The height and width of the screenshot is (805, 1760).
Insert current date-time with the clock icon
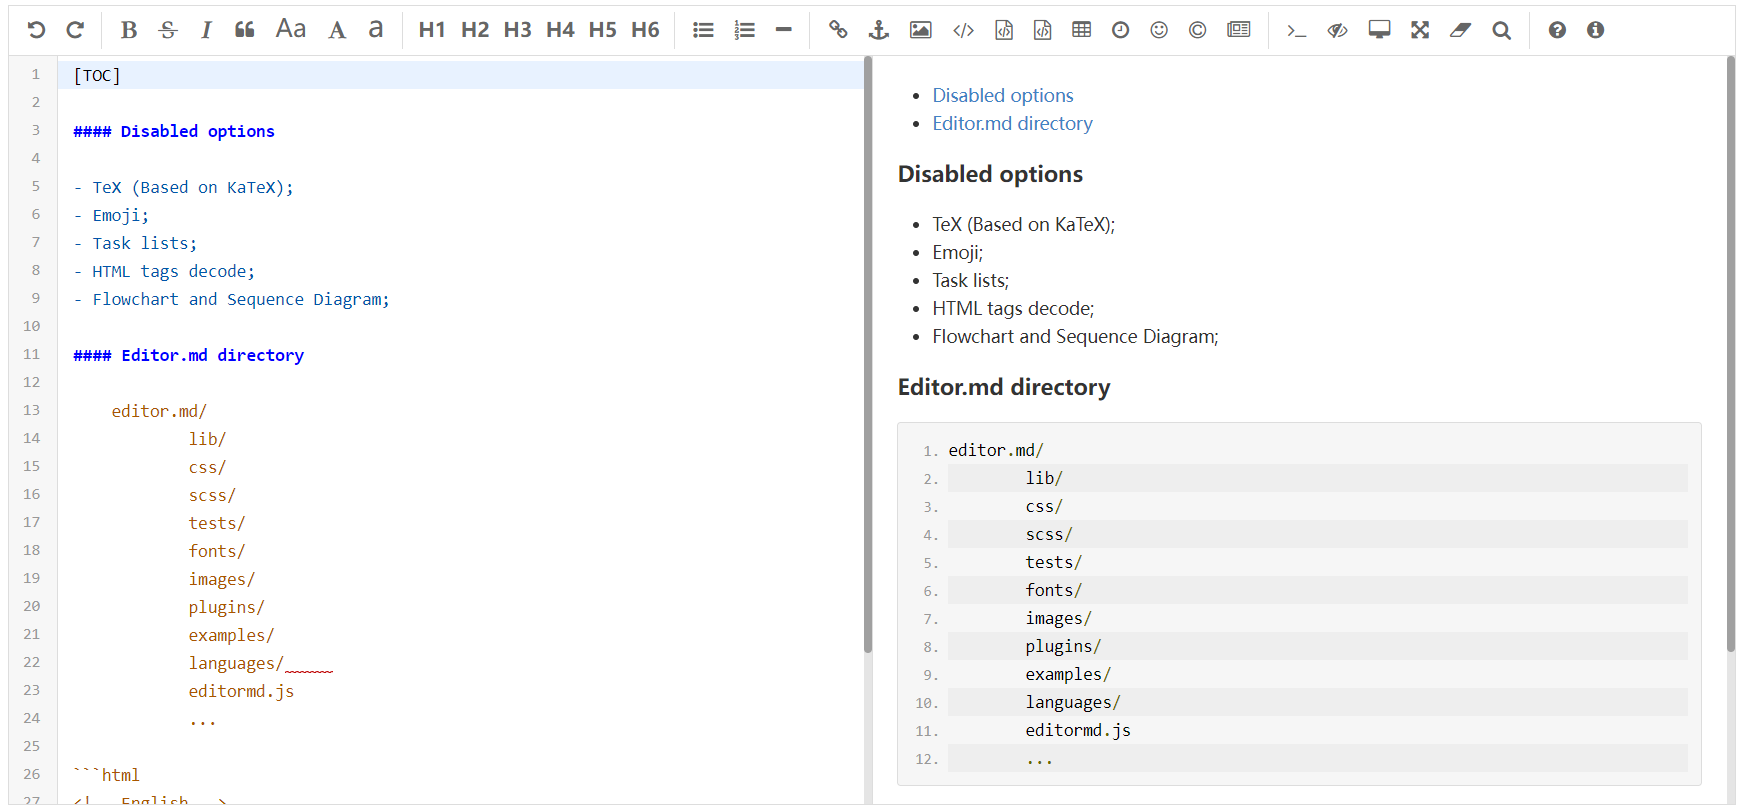point(1120,30)
